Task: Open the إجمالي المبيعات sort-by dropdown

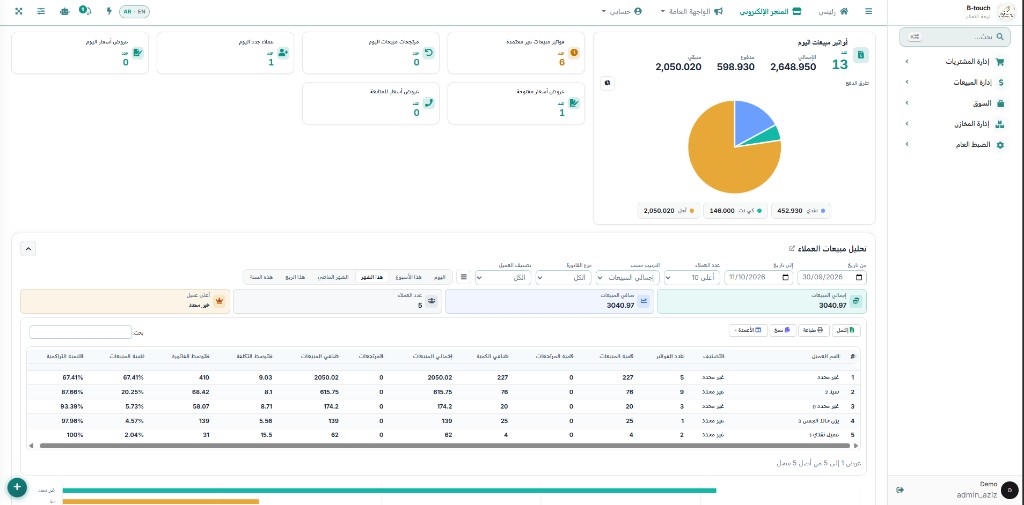Action: pyautogui.click(x=628, y=277)
